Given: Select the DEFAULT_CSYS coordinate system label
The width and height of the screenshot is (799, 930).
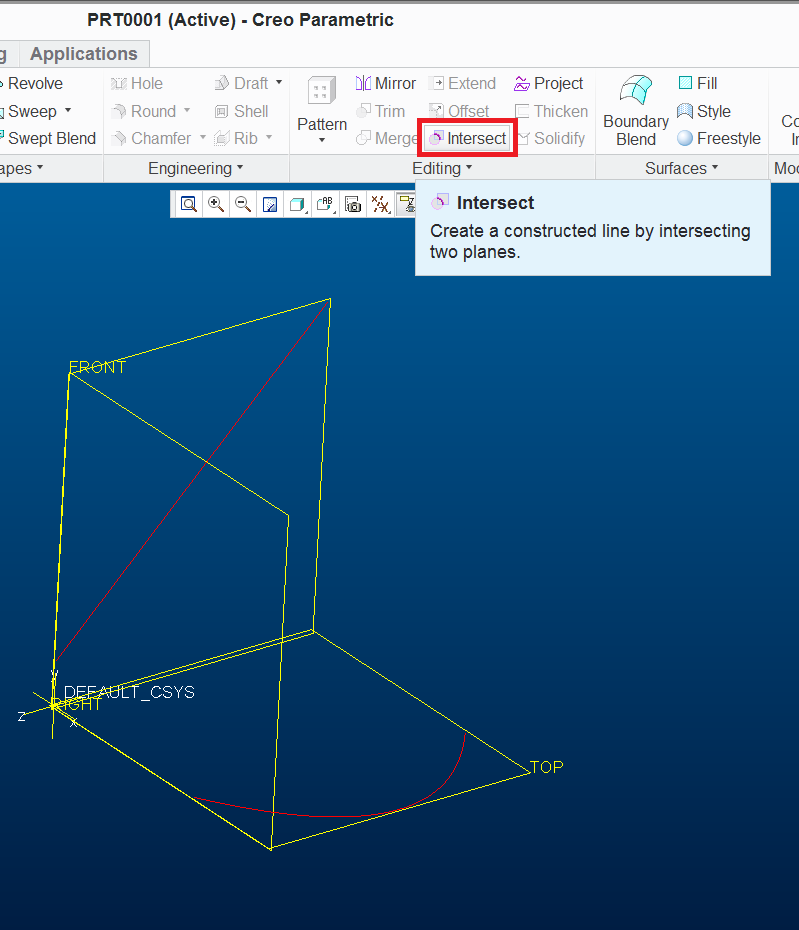Looking at the screenshot, I should 129,692.
